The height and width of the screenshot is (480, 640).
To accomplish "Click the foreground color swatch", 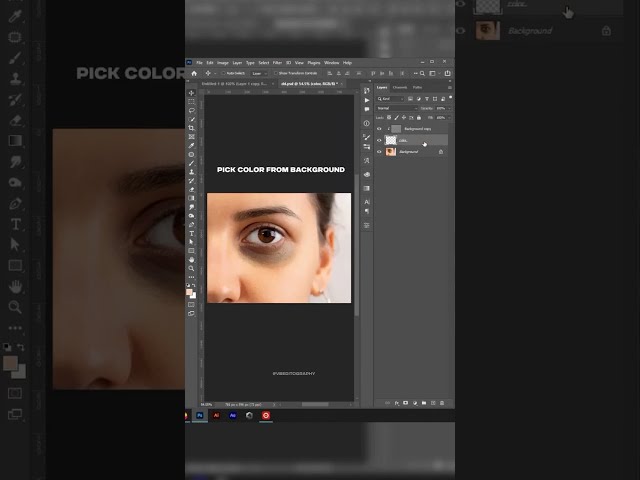I will click(x=189, y=292).
